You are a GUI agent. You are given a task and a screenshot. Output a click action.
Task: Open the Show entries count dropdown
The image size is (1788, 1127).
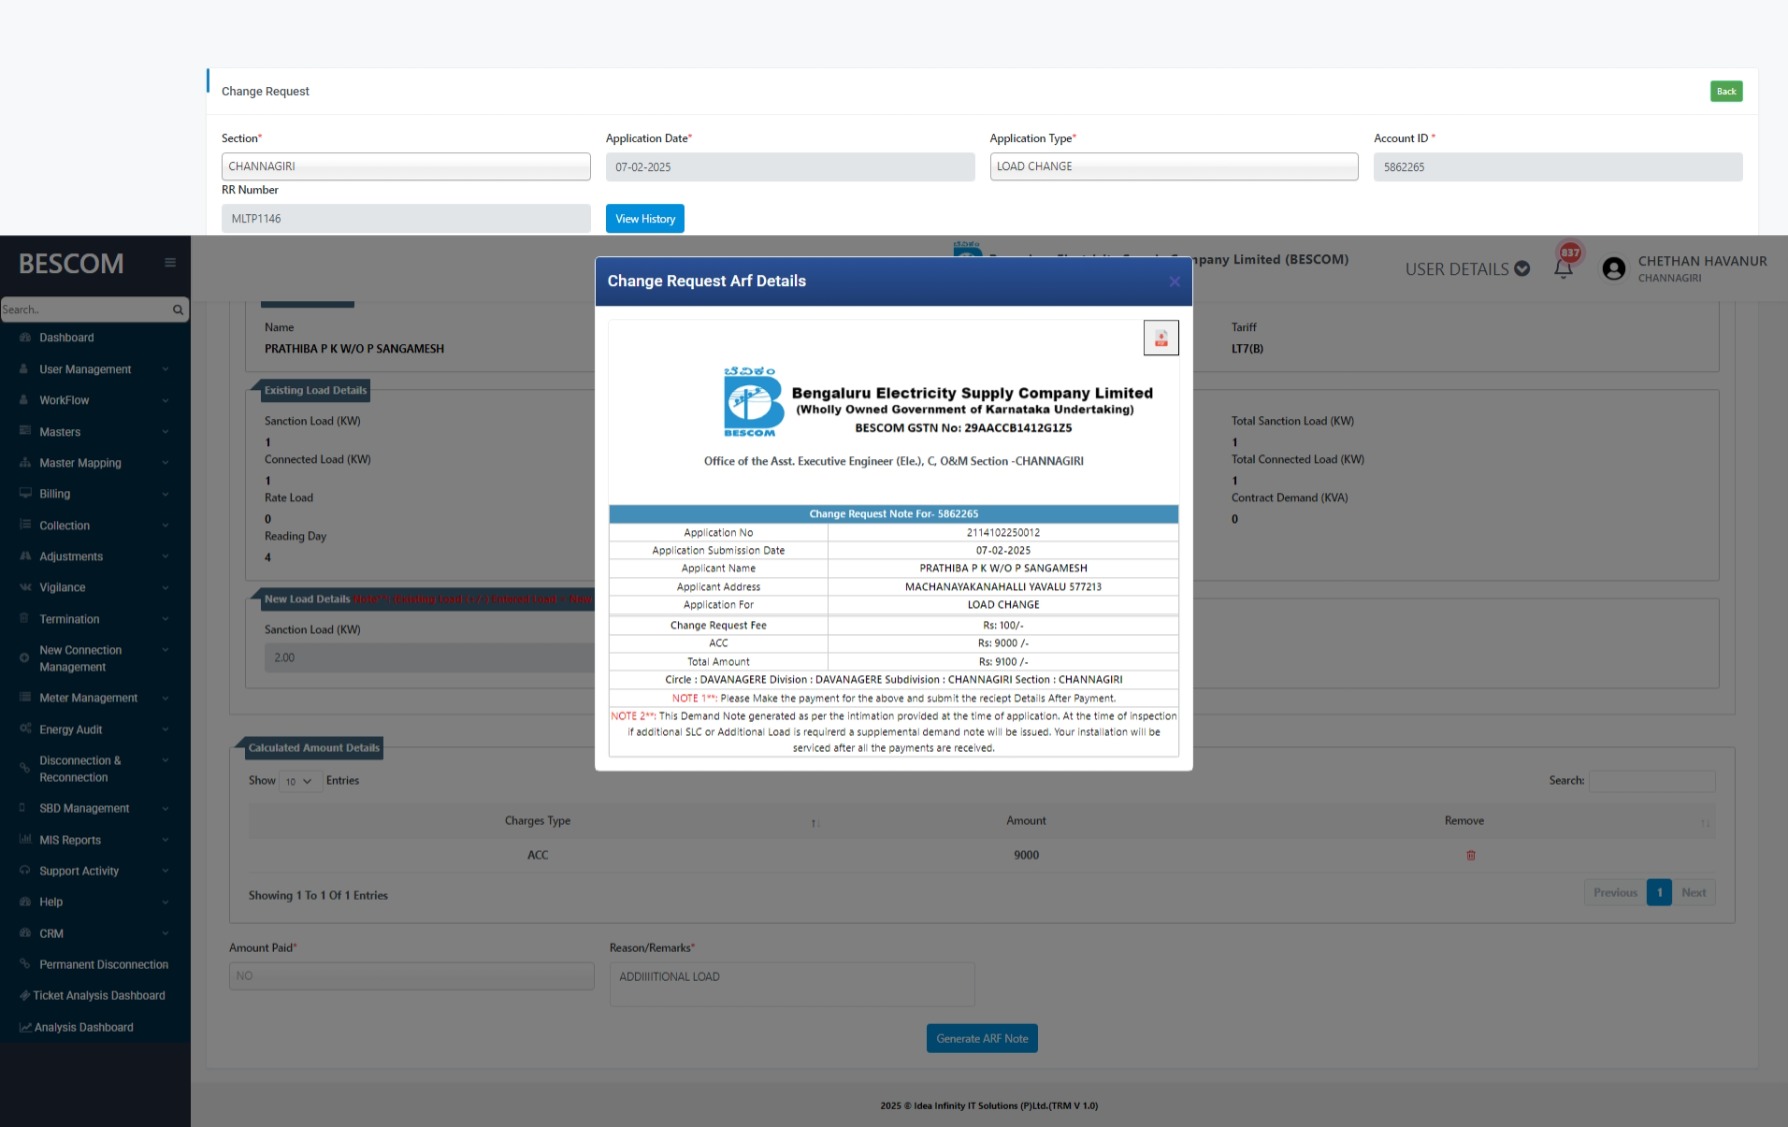click(299, 781)
